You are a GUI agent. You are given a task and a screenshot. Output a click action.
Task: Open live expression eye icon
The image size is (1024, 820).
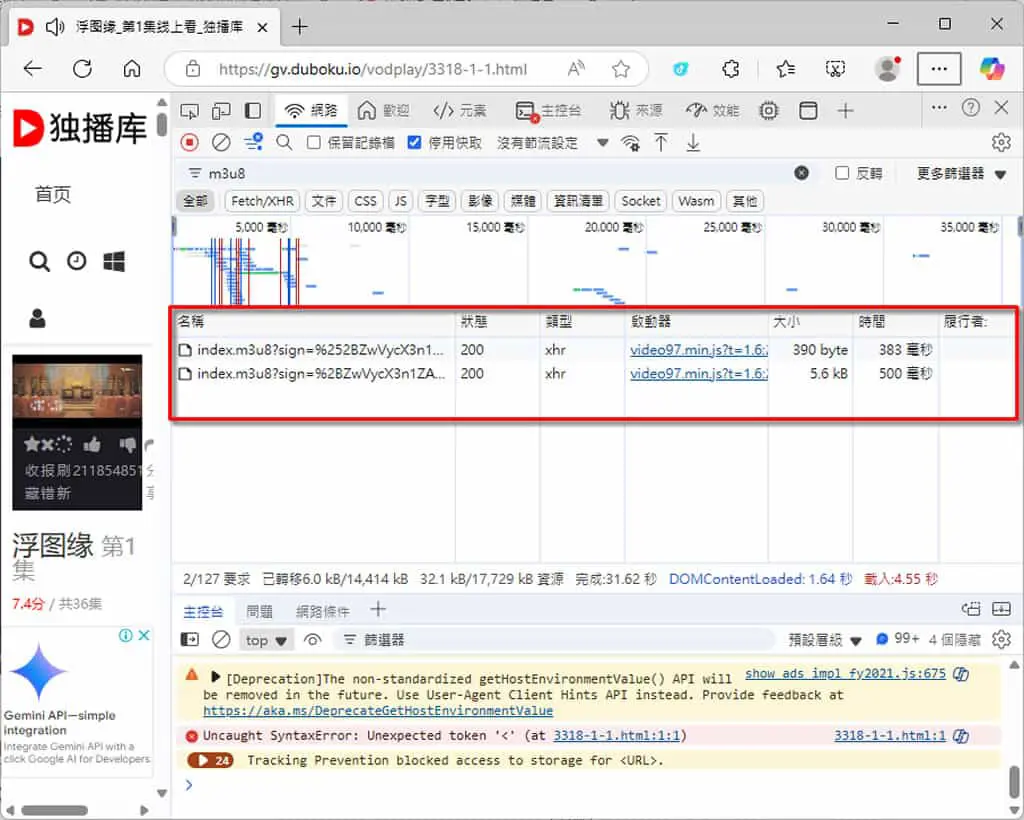(x=313, y=640)
